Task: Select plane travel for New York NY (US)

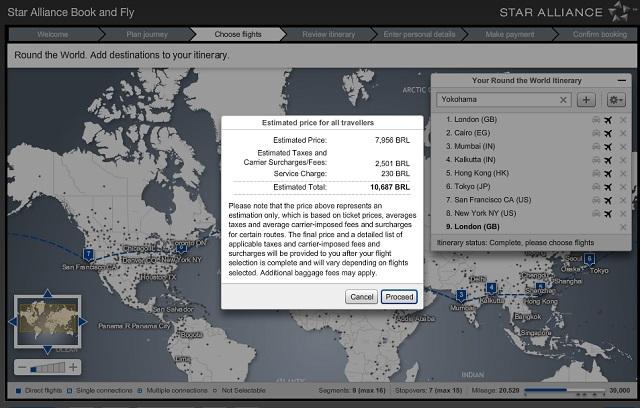Action: coord(608,214)
